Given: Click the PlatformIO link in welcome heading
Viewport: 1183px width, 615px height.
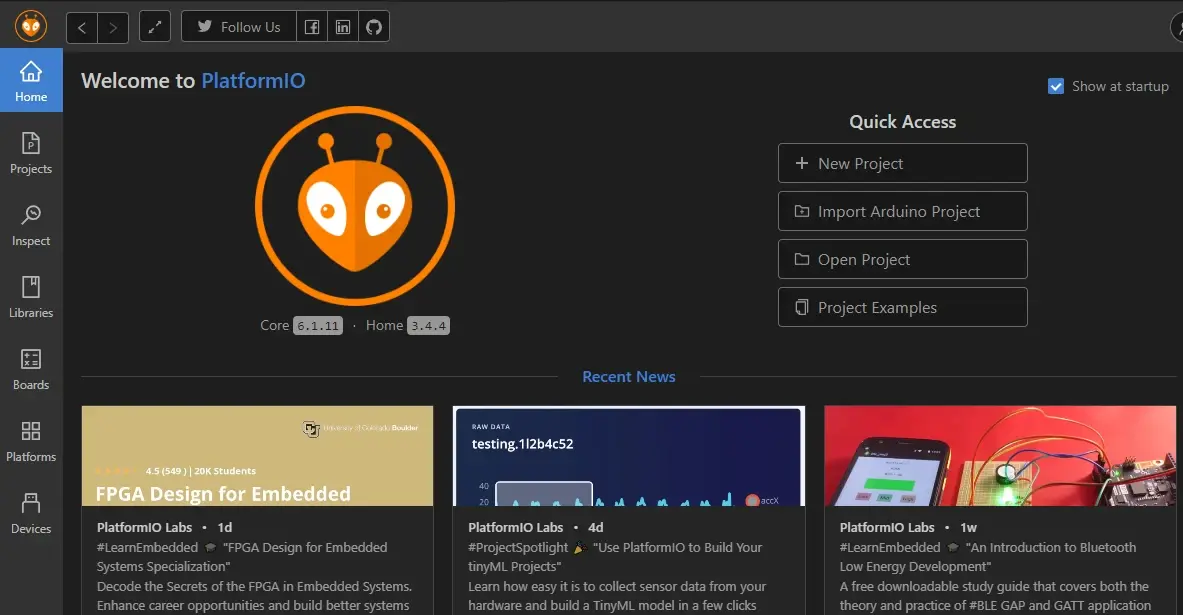Looking at the screenshot, I should click(254, 81).
